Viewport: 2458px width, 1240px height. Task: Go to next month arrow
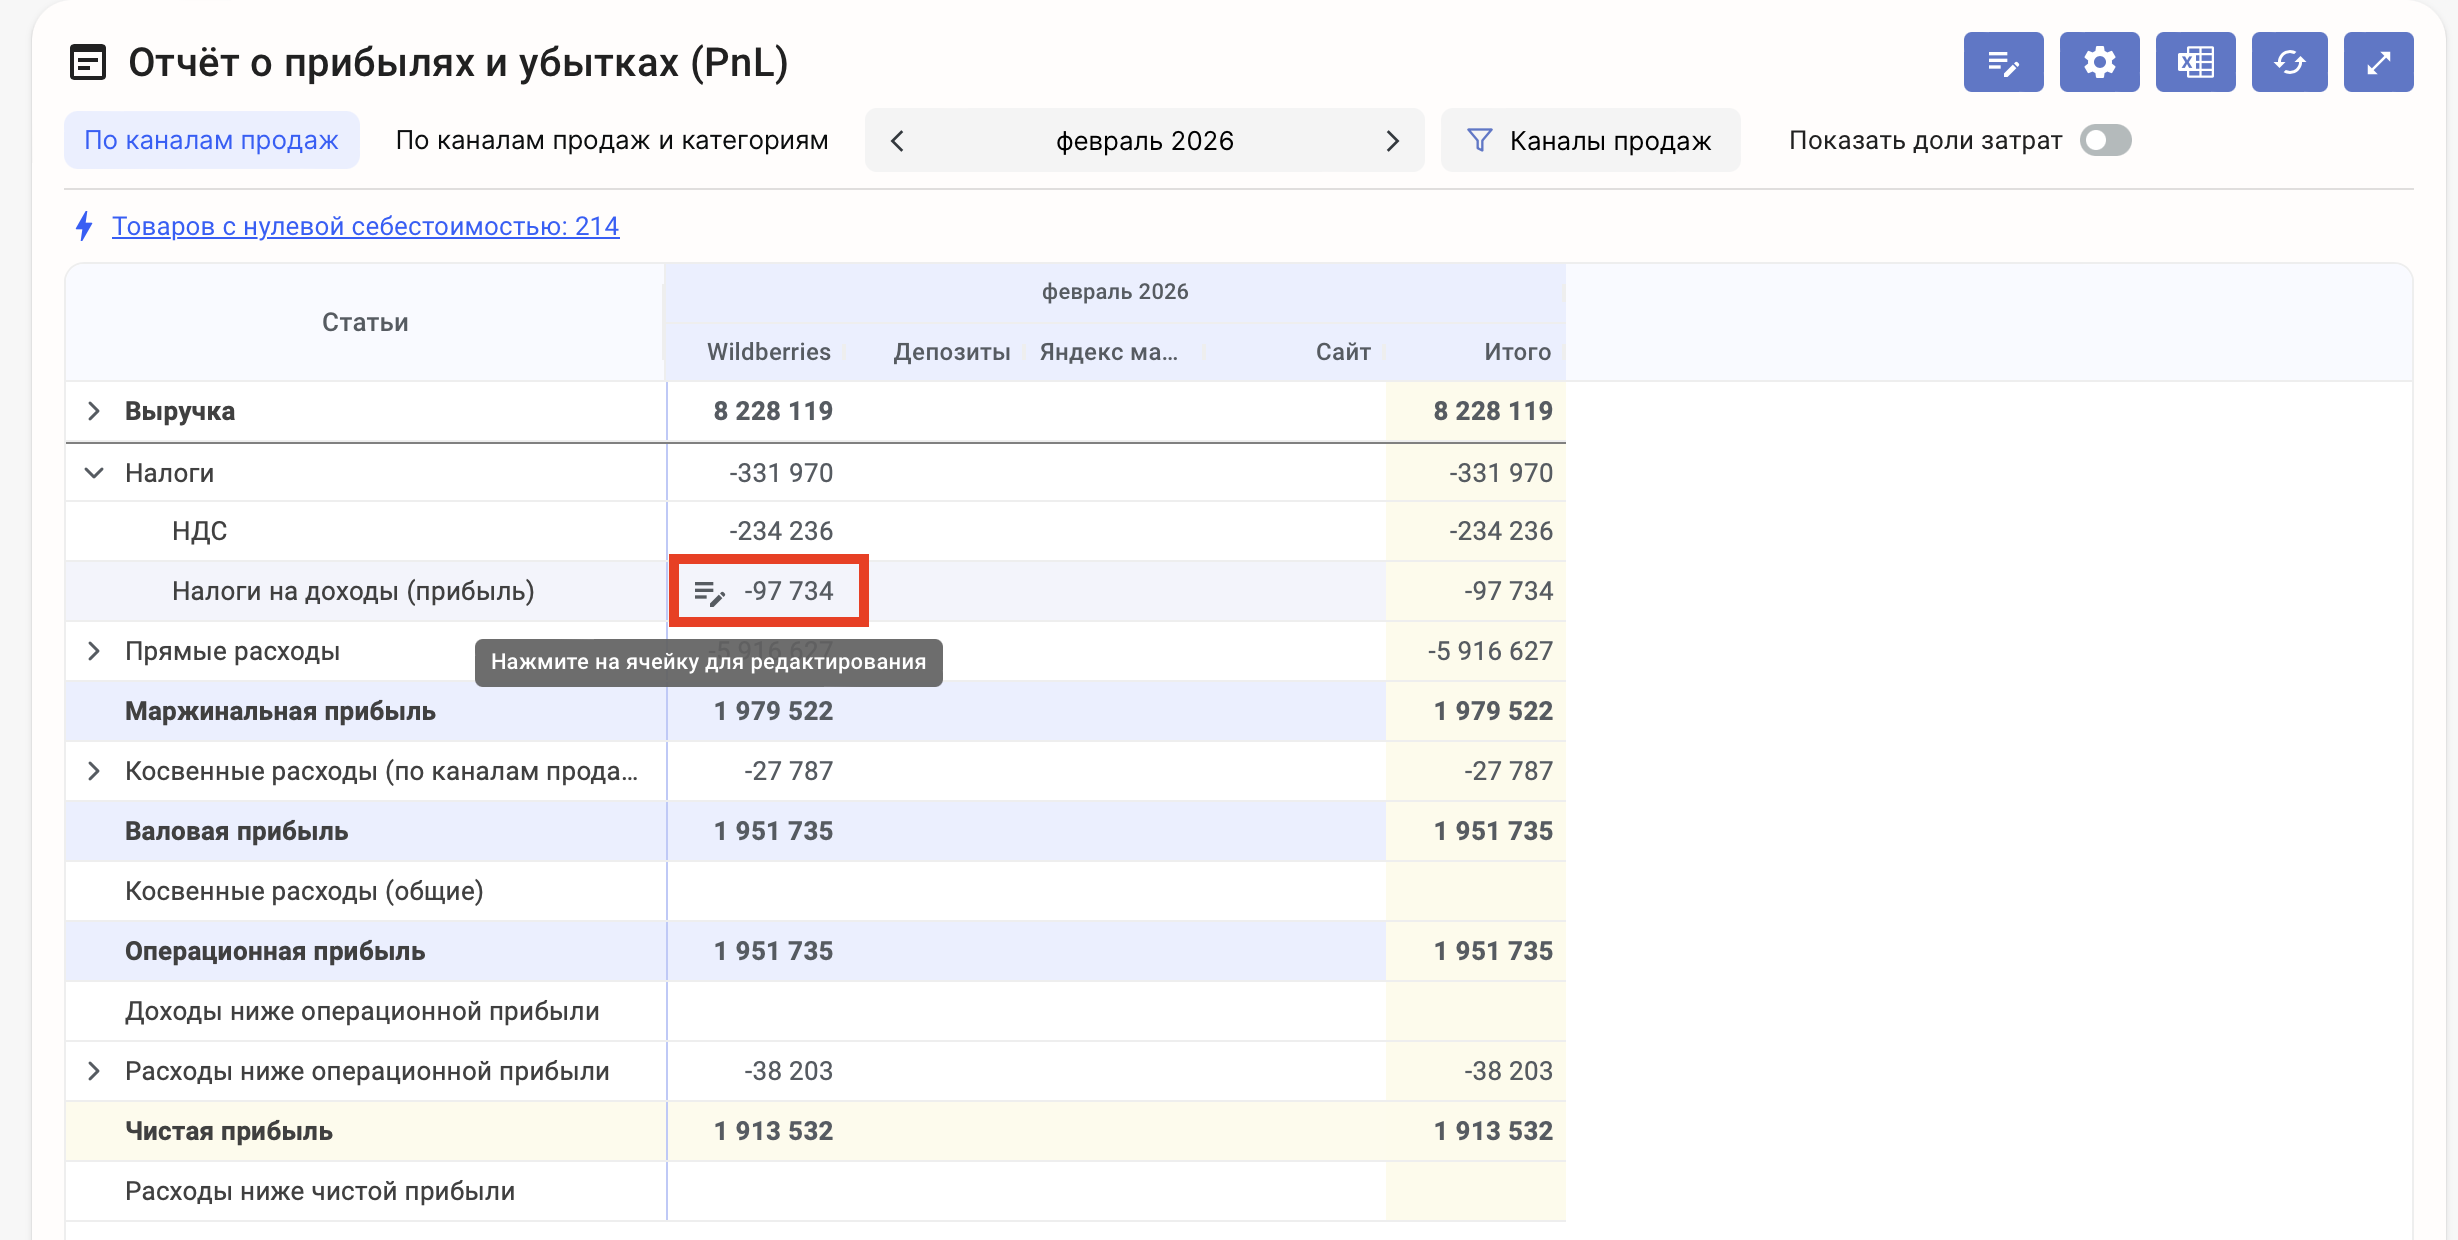tap(1392, 141)
